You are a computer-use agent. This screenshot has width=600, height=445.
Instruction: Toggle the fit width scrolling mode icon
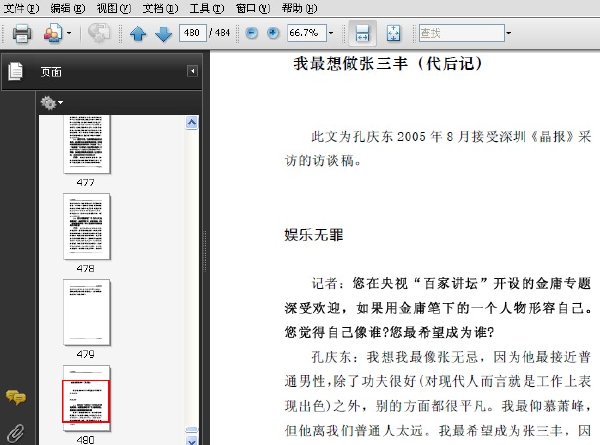point(362,33)
